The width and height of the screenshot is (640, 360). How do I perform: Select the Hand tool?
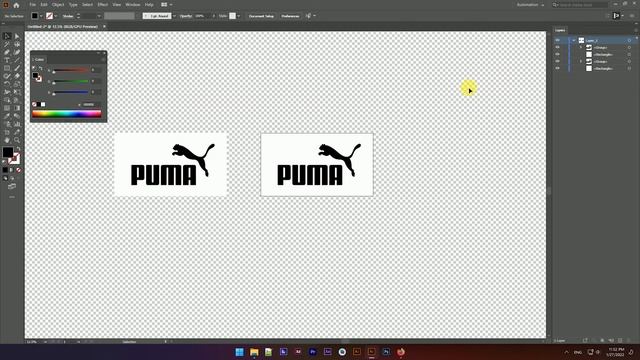7,140
